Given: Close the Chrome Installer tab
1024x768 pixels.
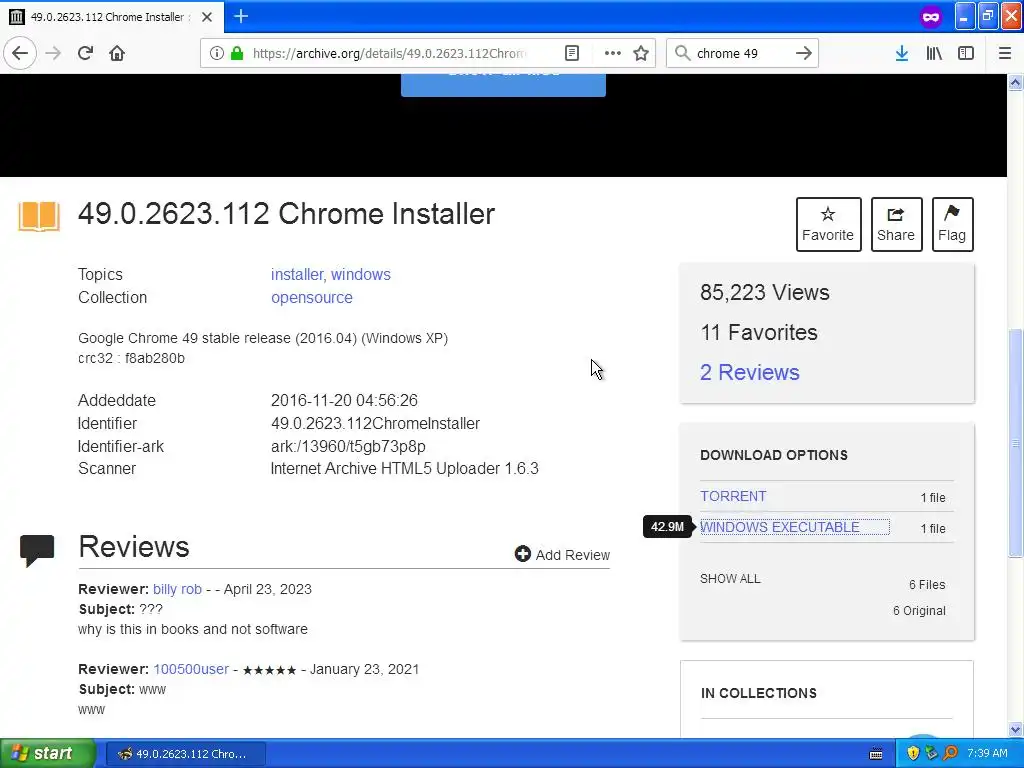Looking at the screenshot, I should [x=207, y=17].
